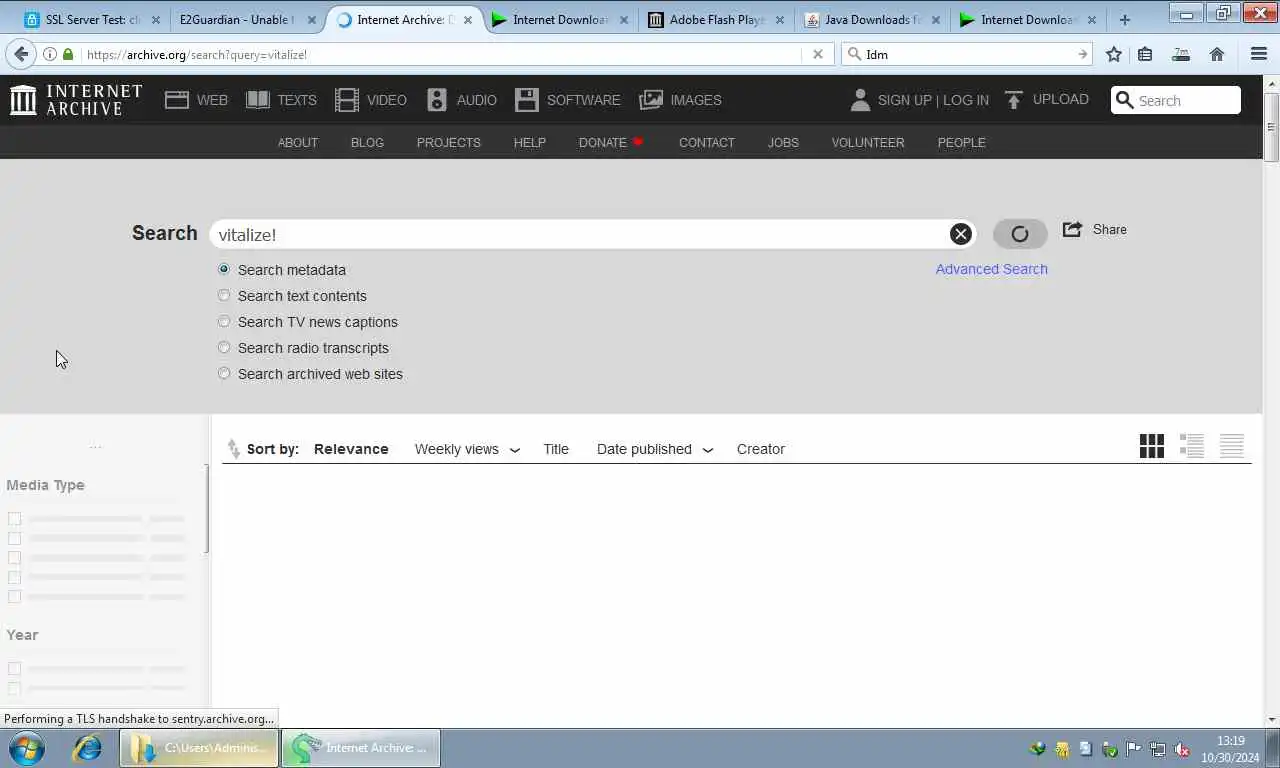Open the Texts media section

click(x=281, y=100)
